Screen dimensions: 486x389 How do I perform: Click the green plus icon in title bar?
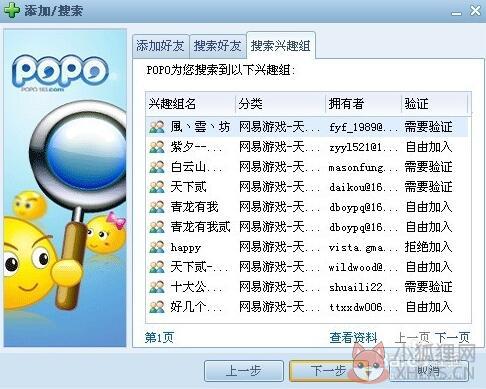(12, 10)
